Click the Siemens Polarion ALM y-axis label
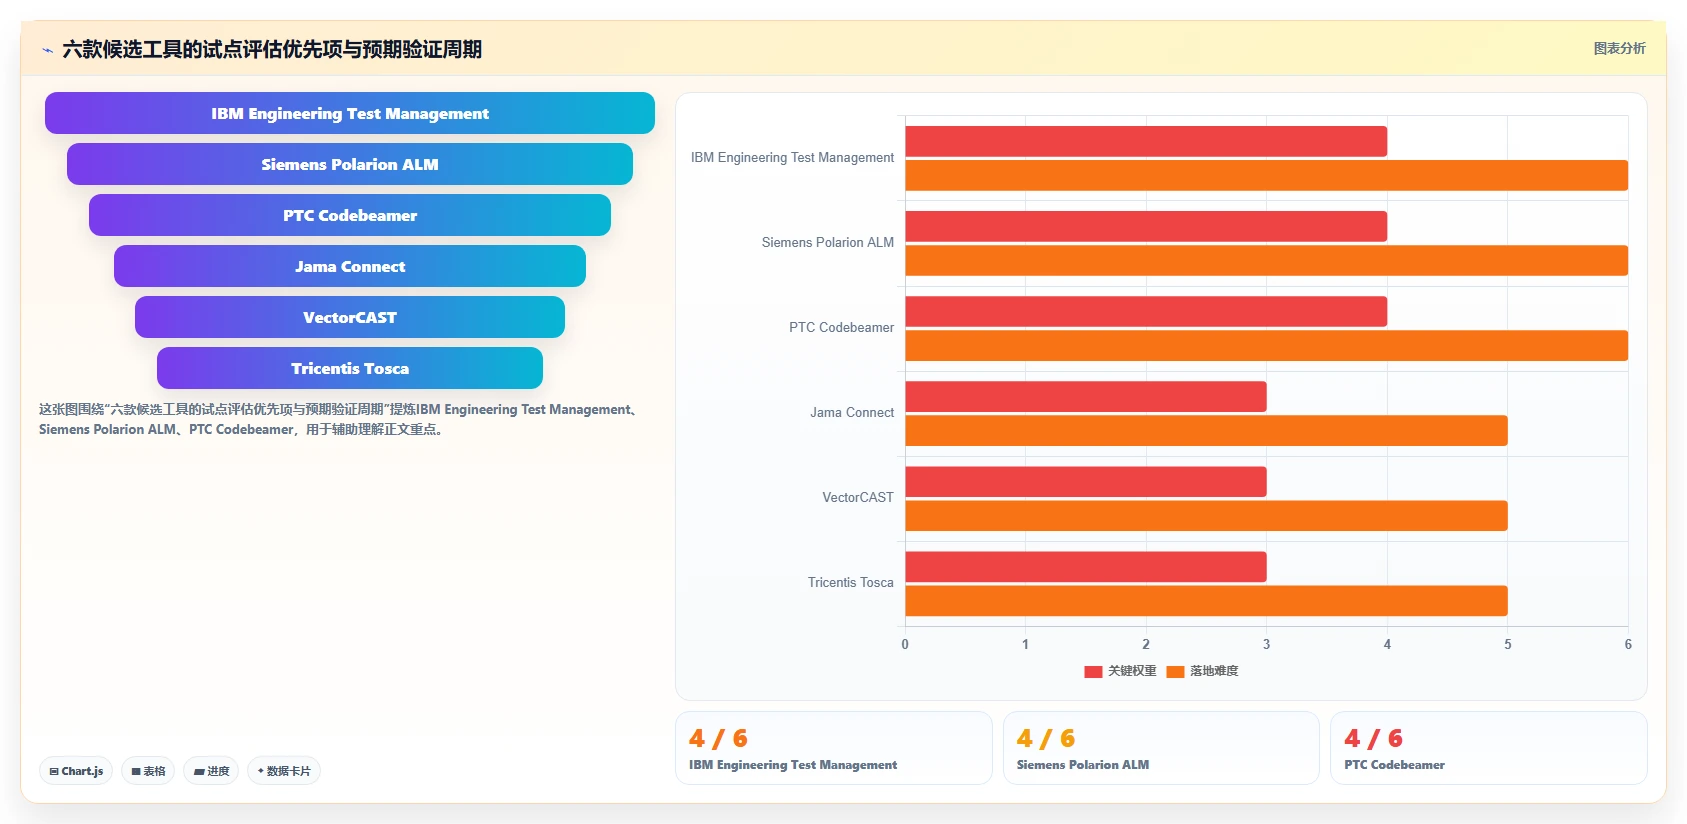 click(828, 242)
